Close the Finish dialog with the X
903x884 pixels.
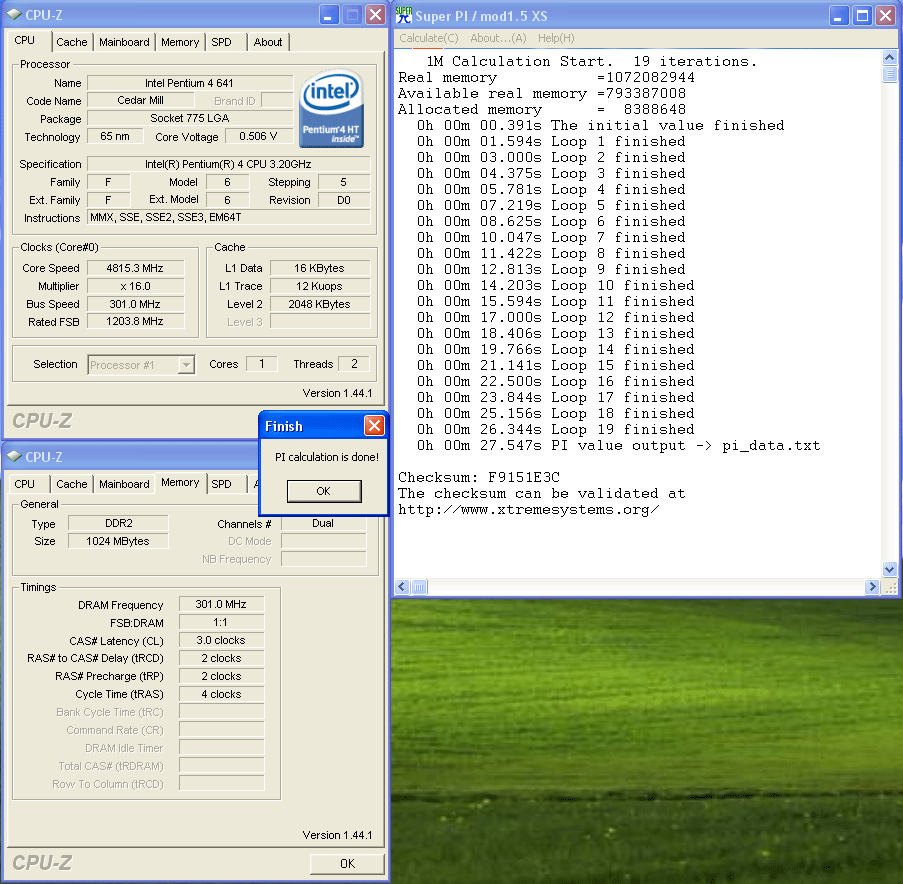click(374, 426)
